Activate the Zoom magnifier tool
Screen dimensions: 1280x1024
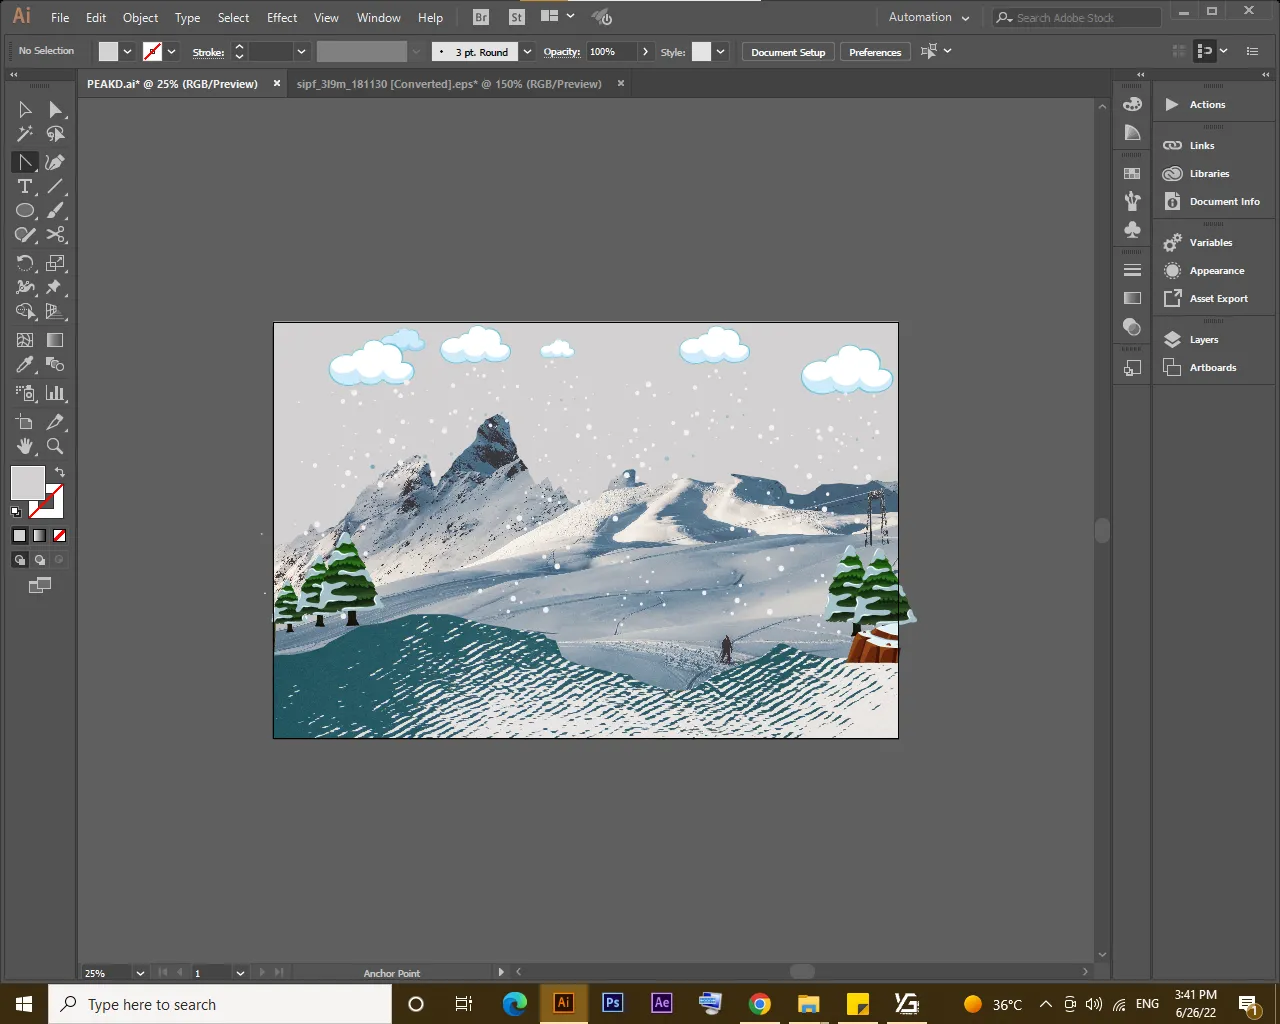(56, 446)
